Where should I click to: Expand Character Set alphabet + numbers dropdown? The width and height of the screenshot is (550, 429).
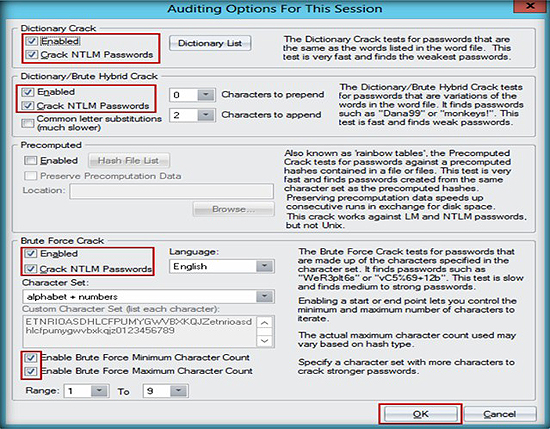tap(264, 297)
